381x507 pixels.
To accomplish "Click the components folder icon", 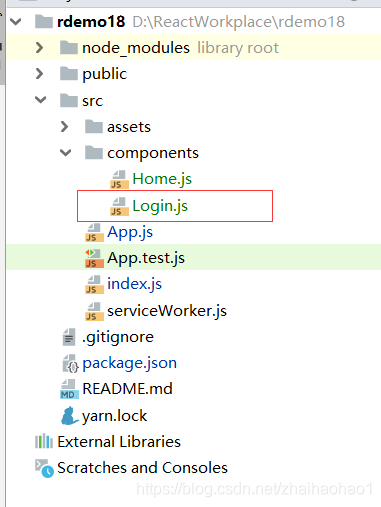I will (x=94, y=153).
